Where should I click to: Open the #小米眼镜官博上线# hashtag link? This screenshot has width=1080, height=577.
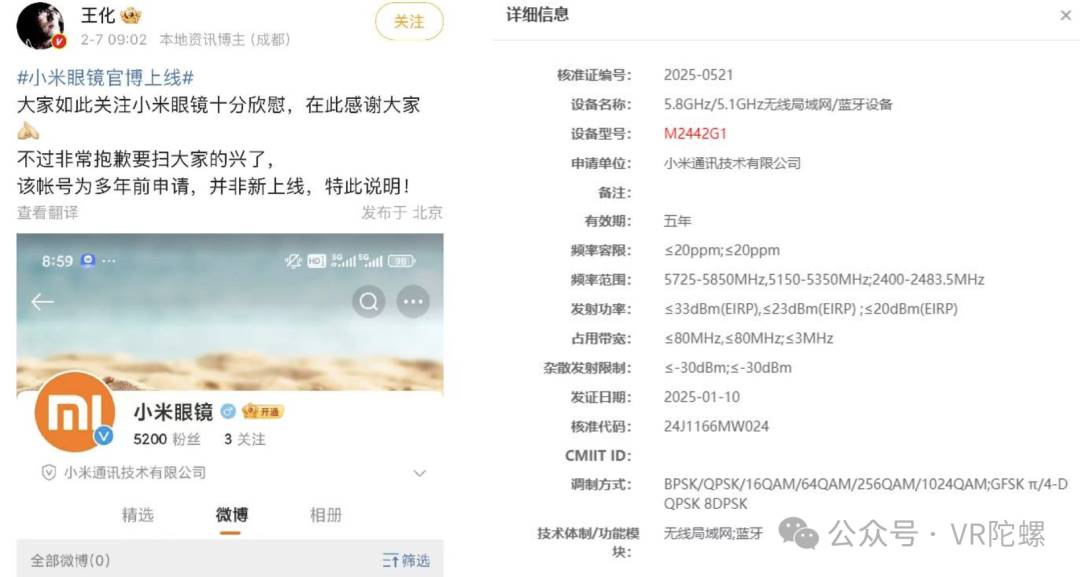105,77
